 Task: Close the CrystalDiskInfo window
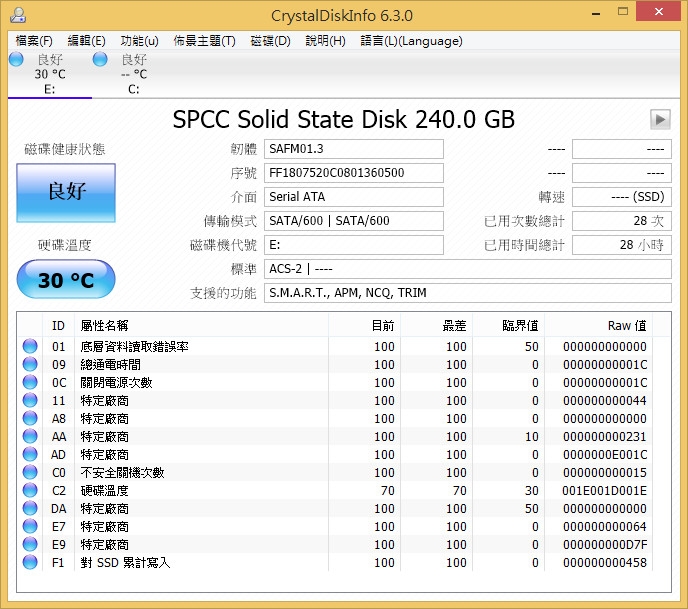pyautogui.click(x=659, y=12)
